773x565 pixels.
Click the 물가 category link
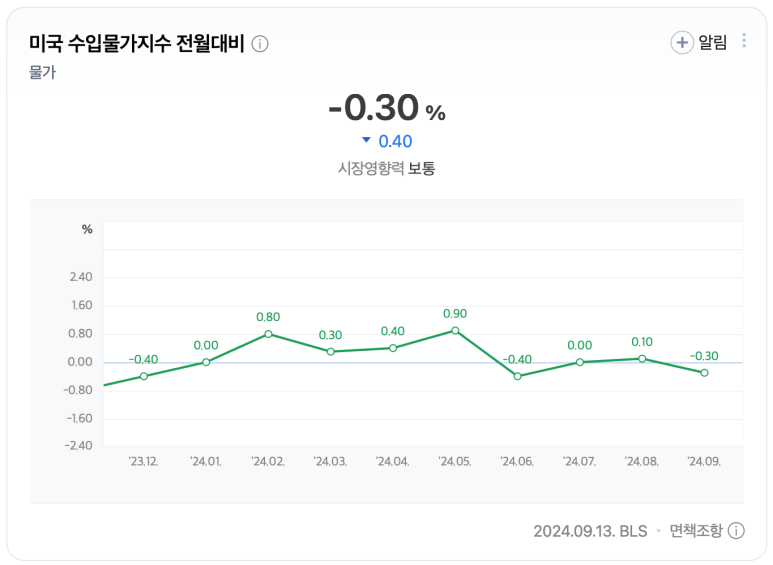[x=42, y=72]
